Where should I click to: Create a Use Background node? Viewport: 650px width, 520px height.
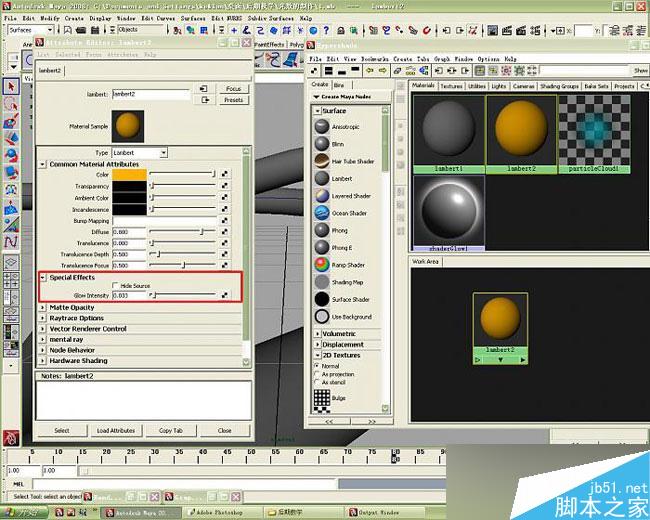click(343, 316)
